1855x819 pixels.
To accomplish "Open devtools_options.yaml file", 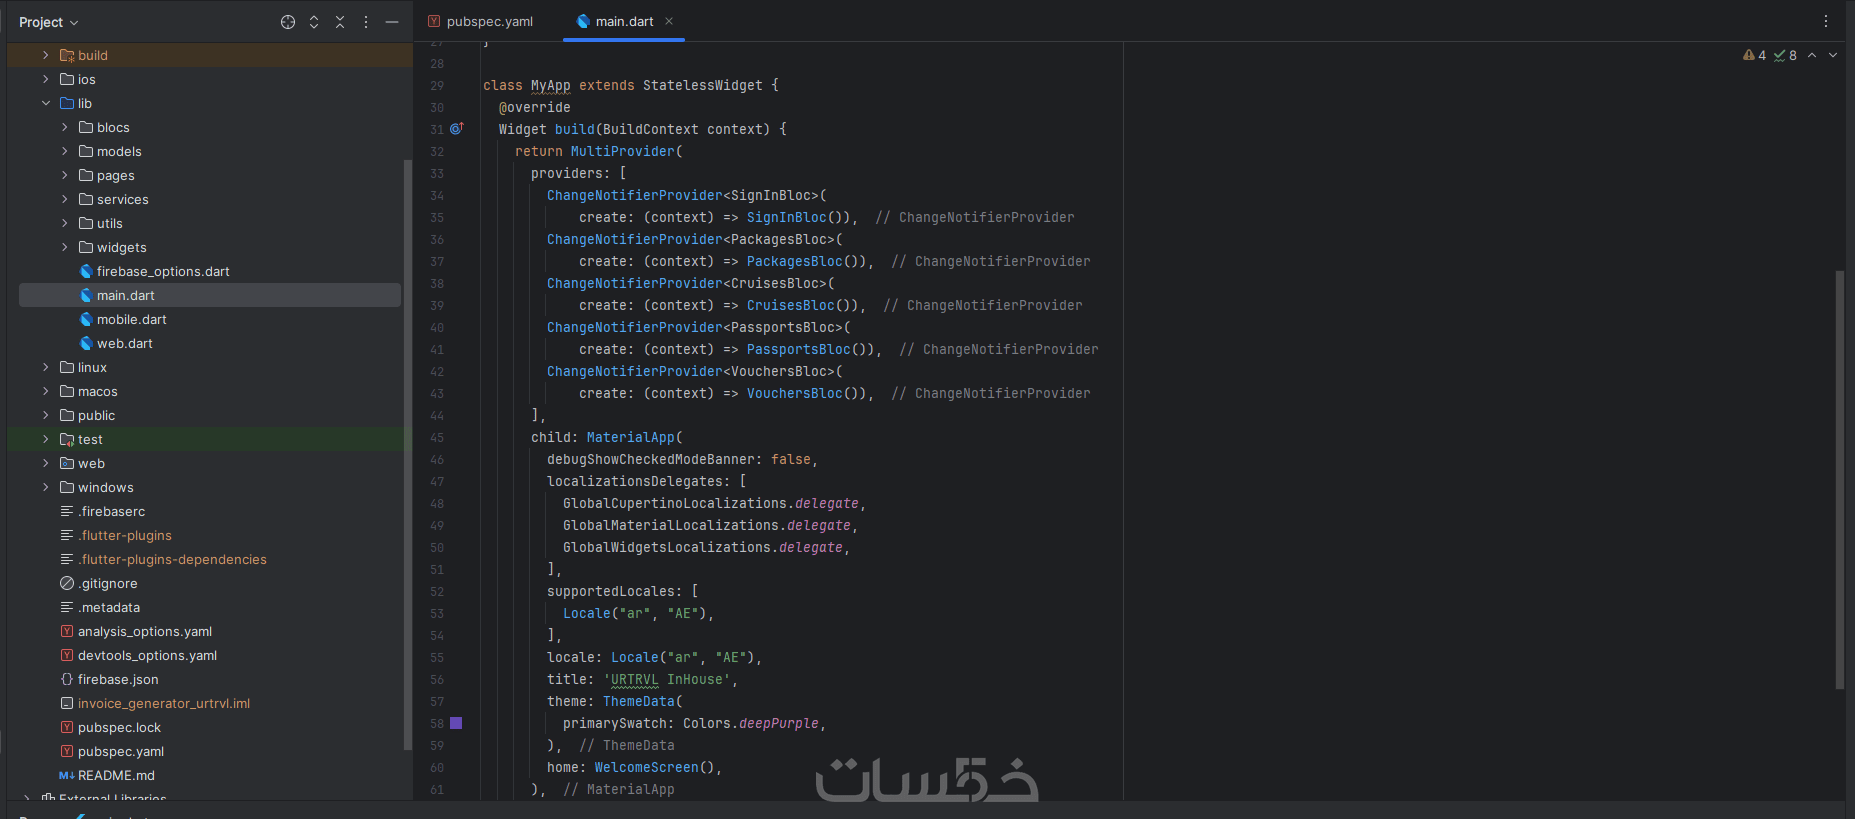I will click(147, 655).
